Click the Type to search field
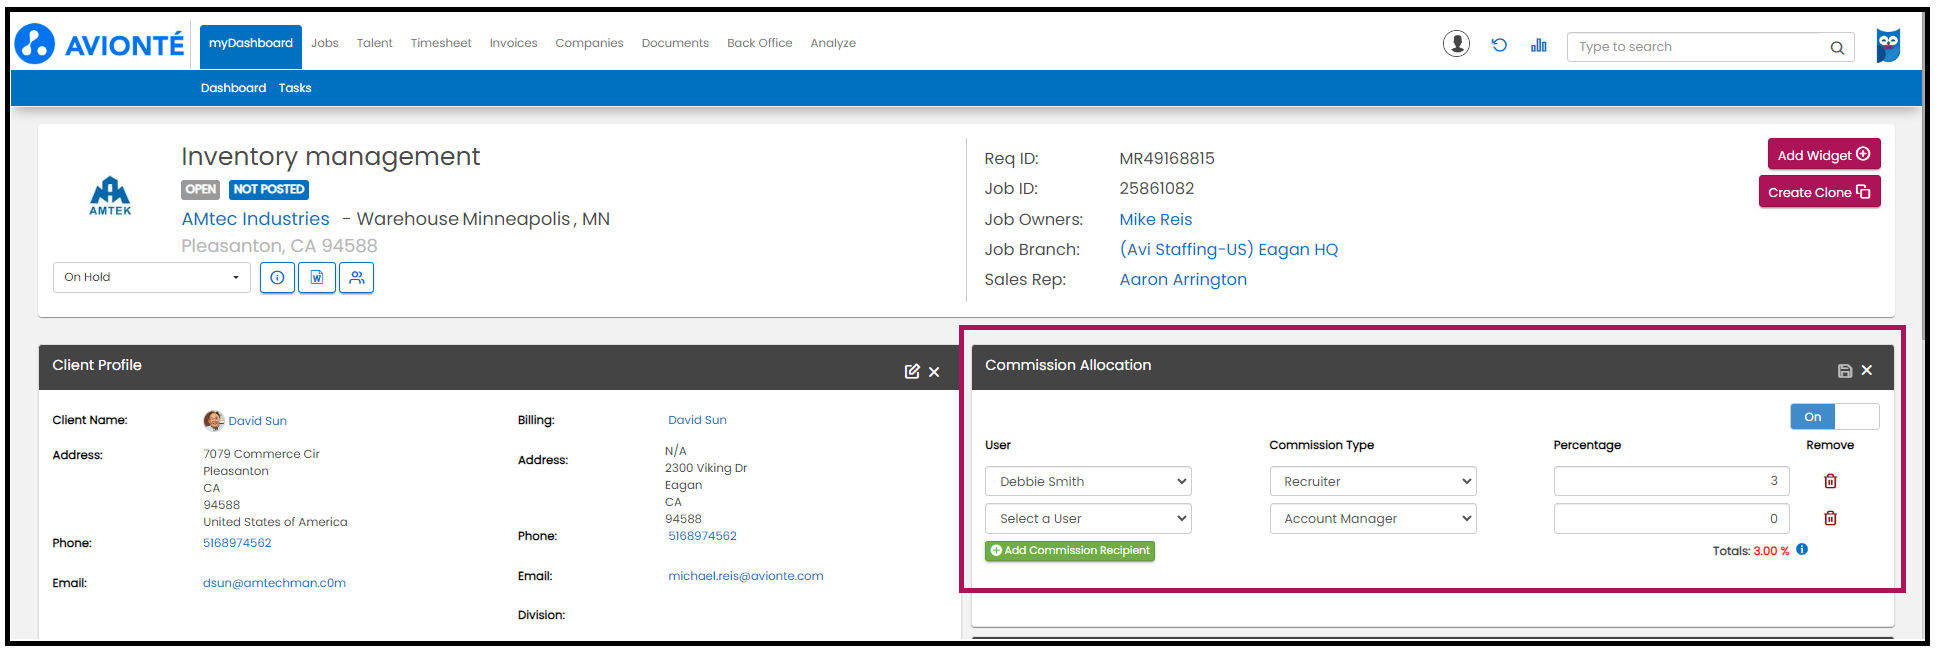The width and height of the screenshot is (1937, 649). 1700,47
